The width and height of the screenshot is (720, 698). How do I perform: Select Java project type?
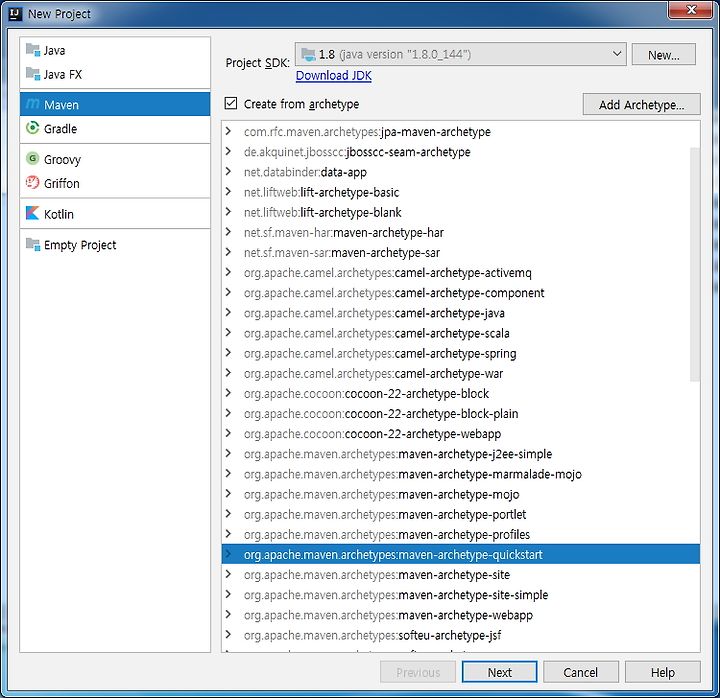[115, 50]
